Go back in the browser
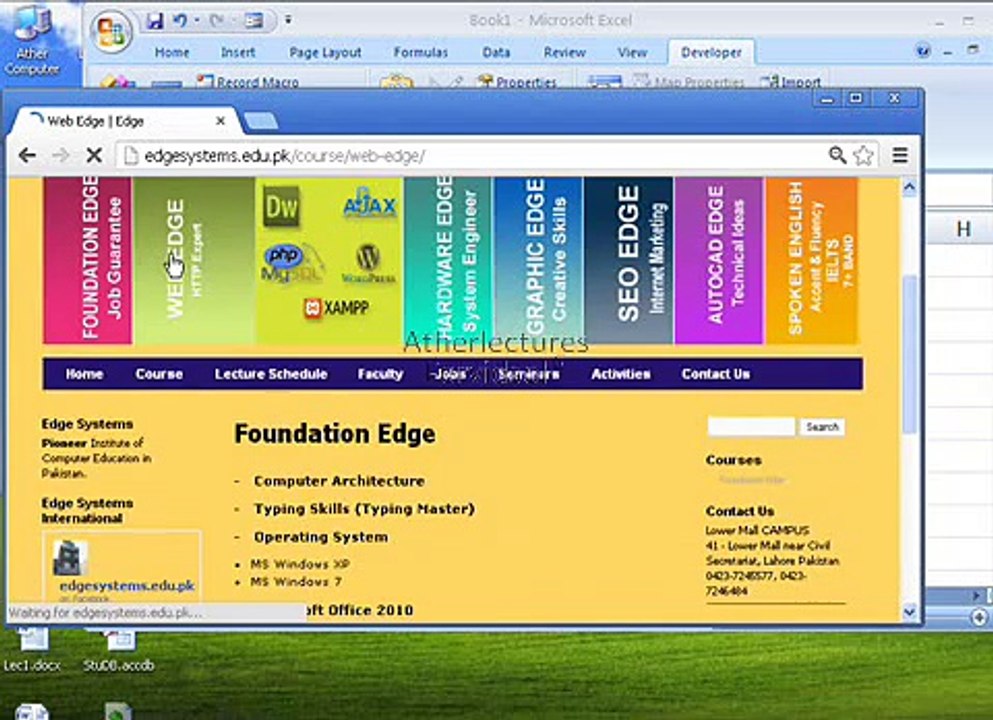Image resolution: width=993 pixels, height=720 pixels. click(27, 155)
